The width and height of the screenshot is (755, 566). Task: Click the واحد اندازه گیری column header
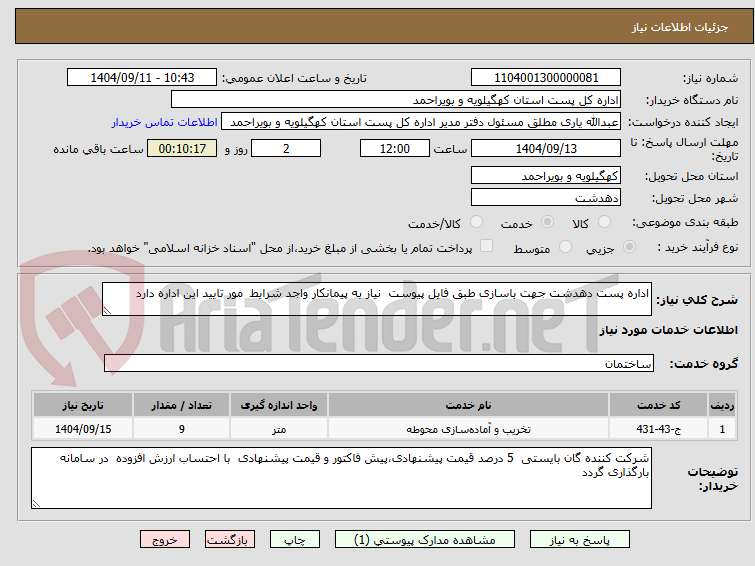coord(279,405)
